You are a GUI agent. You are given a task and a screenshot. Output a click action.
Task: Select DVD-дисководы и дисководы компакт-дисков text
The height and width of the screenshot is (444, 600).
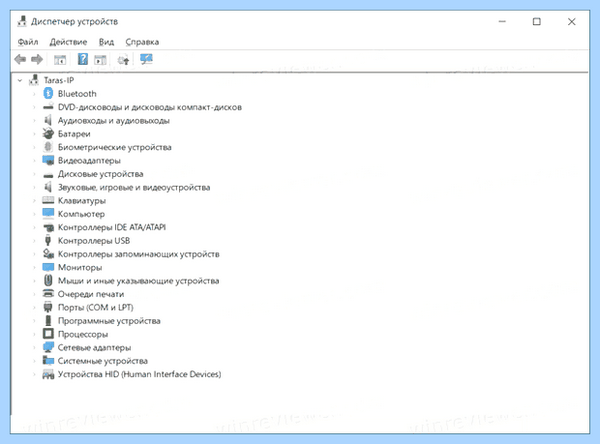[150, 107]
